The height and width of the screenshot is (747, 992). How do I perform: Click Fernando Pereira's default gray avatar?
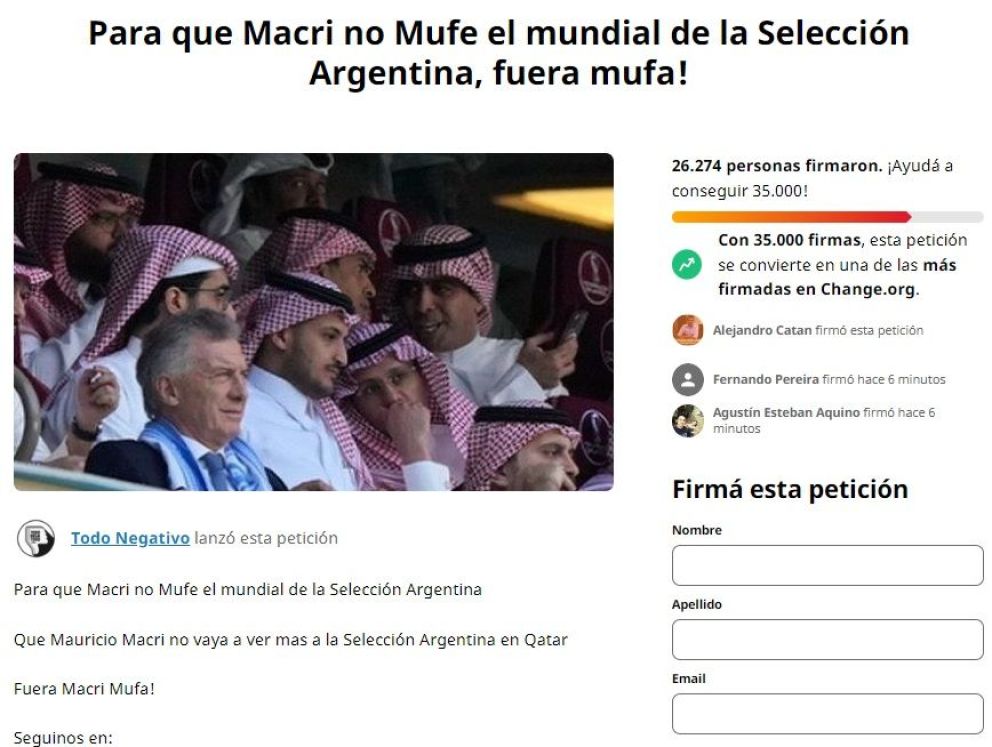tap(688, 380)
